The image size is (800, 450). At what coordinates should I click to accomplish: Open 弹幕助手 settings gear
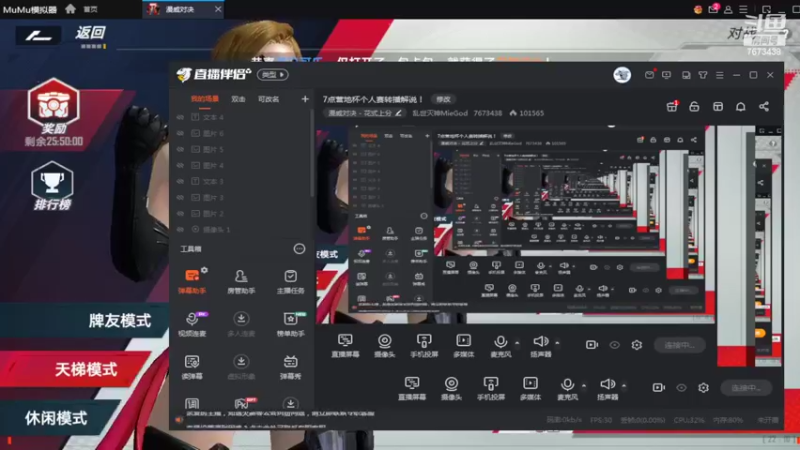point(204,270)
